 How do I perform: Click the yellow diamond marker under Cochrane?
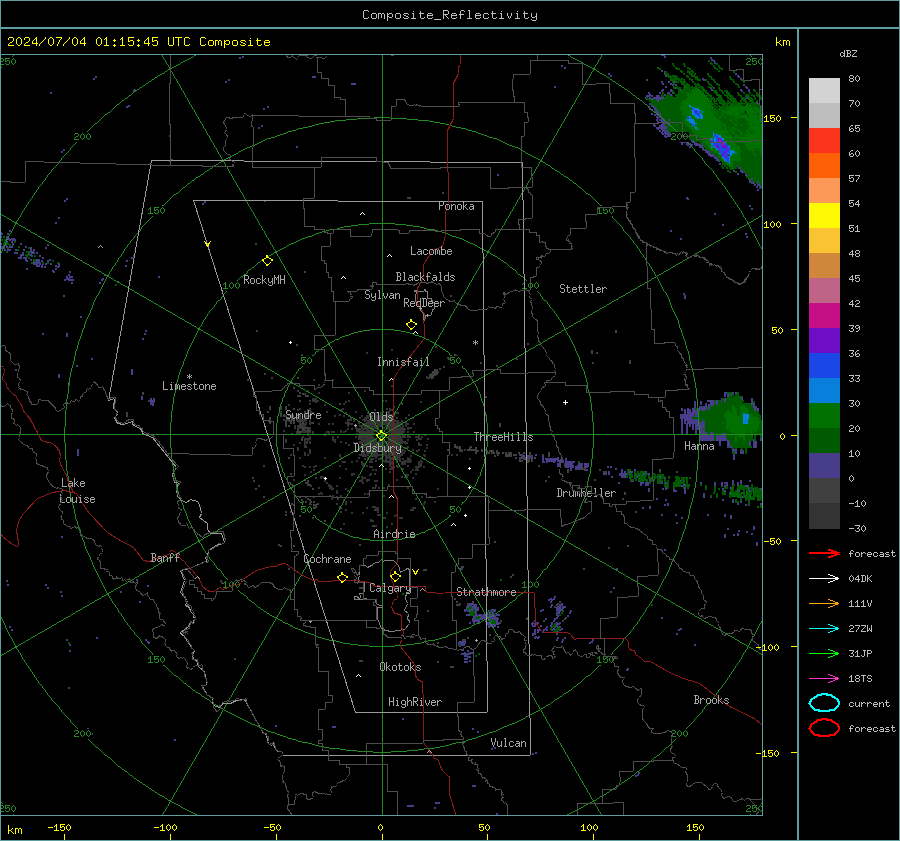coord(343,577)
